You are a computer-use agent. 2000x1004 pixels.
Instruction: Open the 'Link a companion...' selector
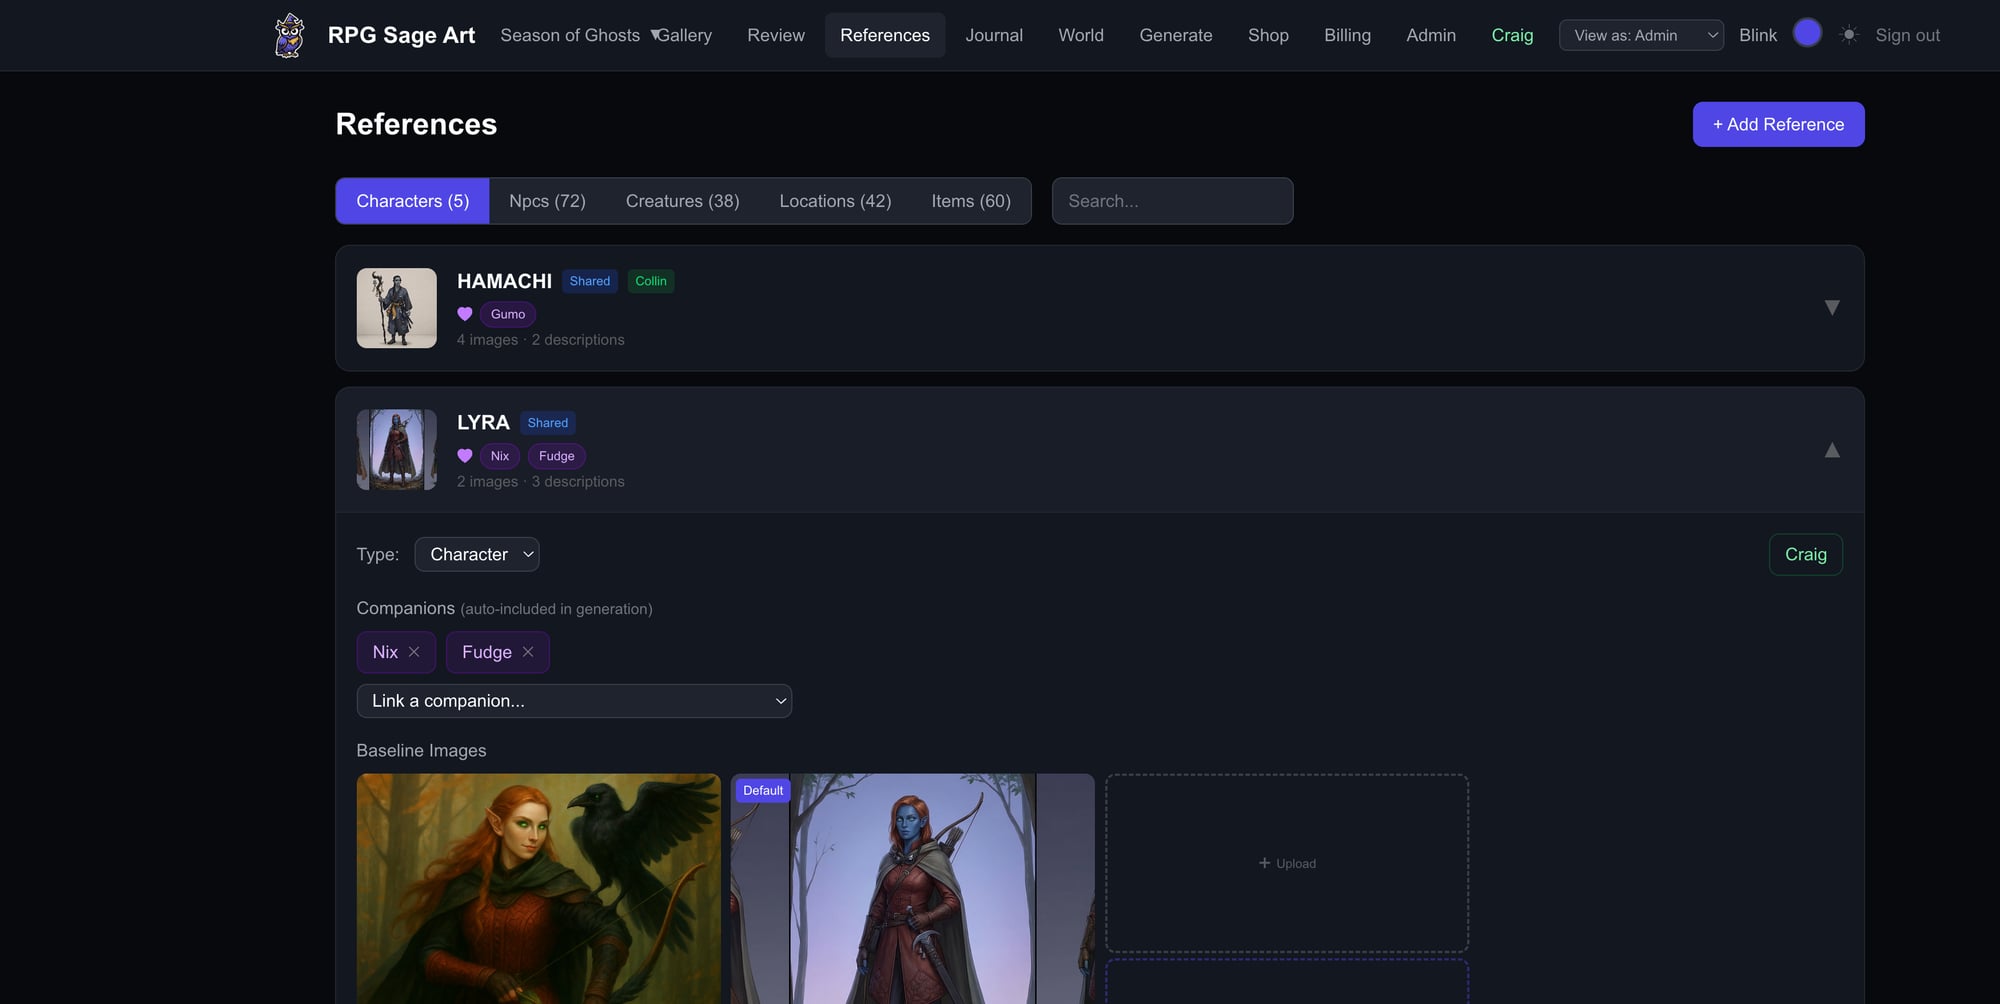574,700
